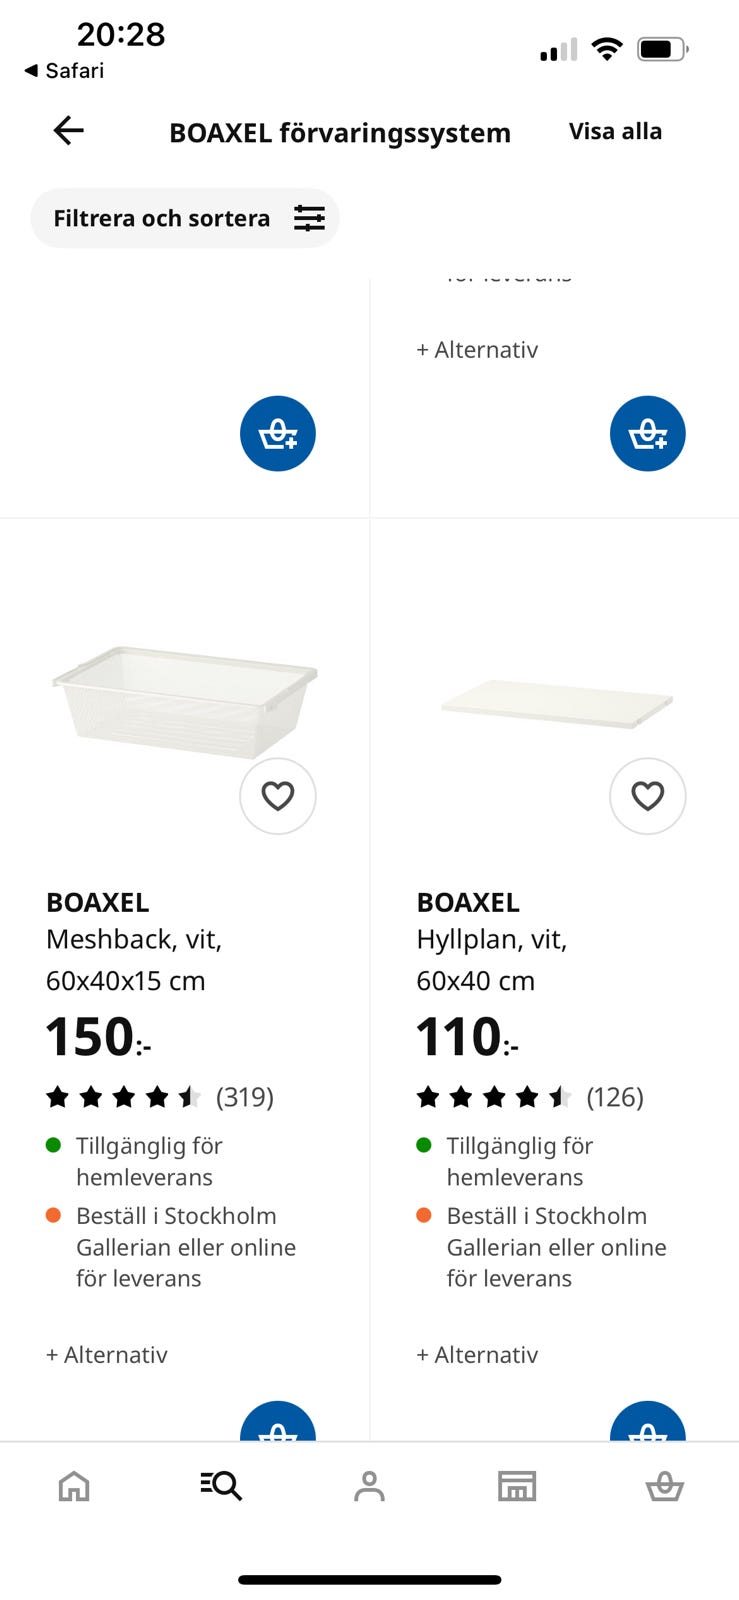Image resolution: width=739 pixels, height=1600 pixels.
Task: Open the Home tab in bottom bar
Action: [74, 1486]
